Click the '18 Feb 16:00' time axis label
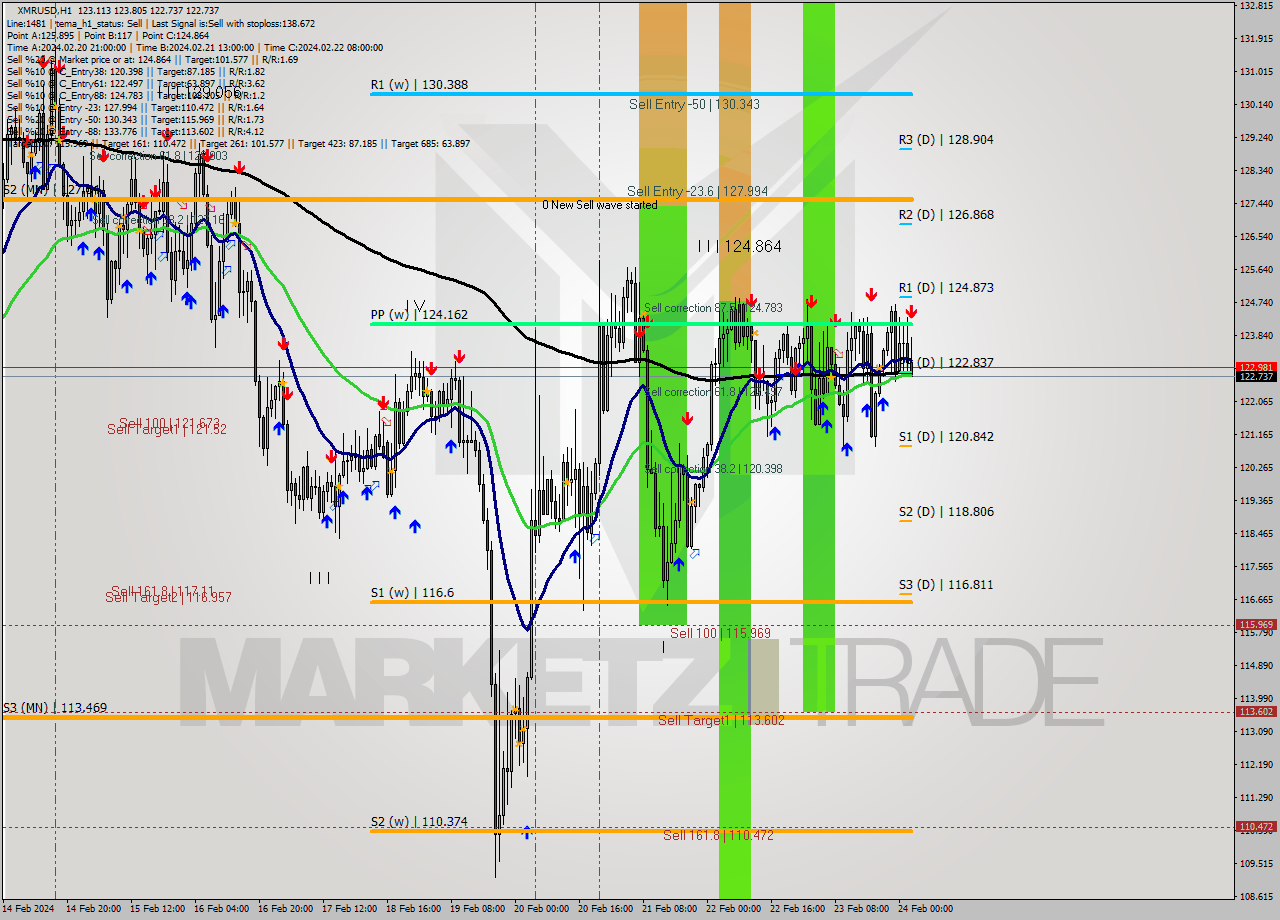The width and height of the screenshot is (1280, 920). point(413,910)
